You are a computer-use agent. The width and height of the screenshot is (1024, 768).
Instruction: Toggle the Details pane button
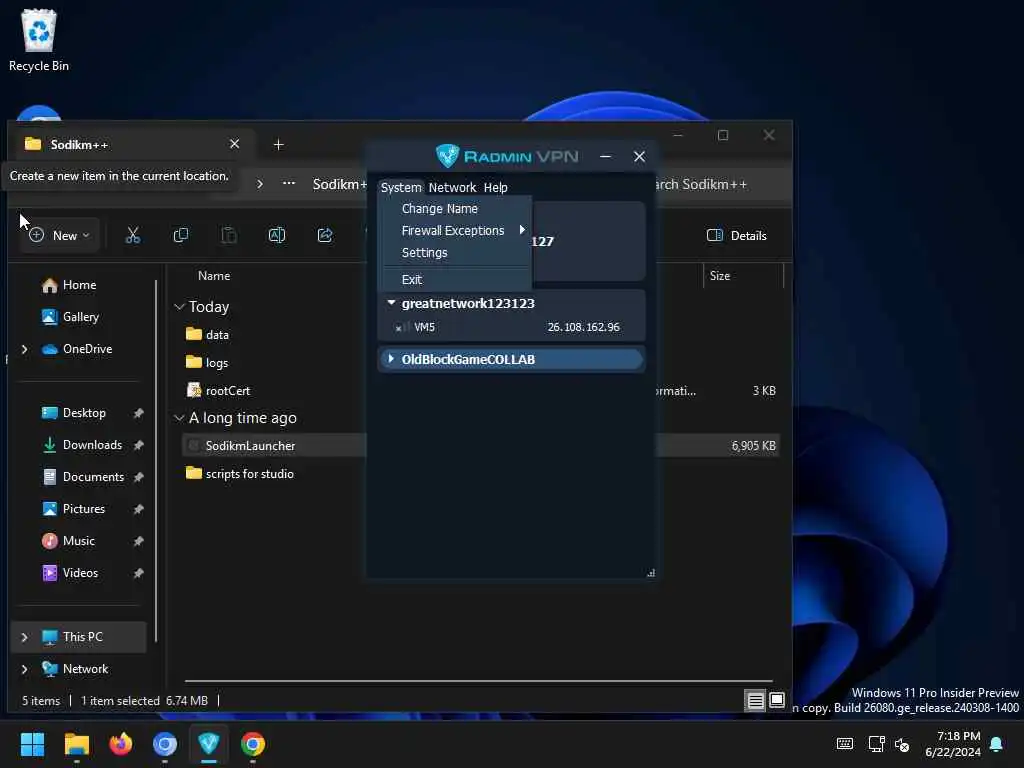coord(737,235)
